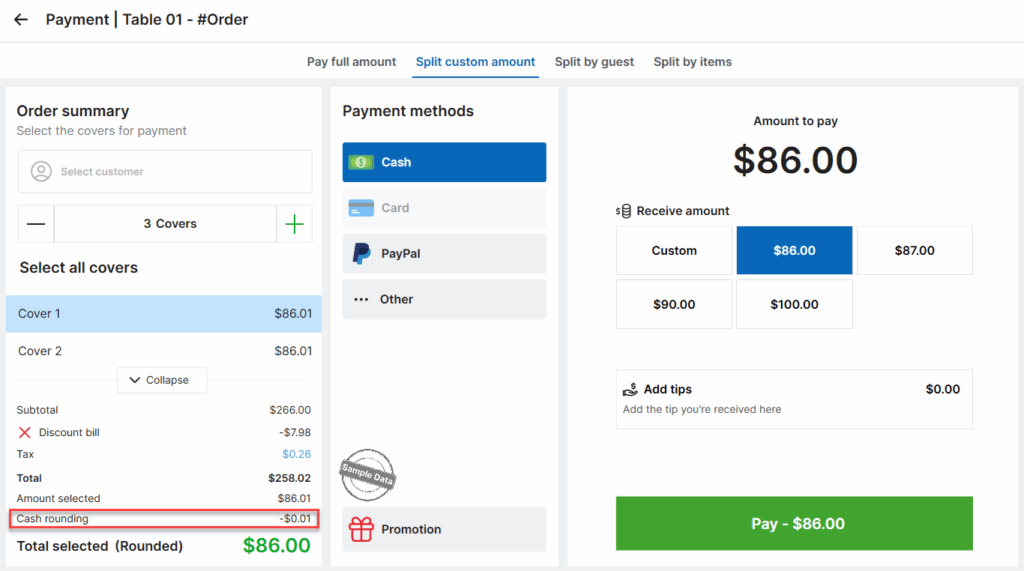Remove discount bill with red X
The width and height of the screenshot is (1024, 571).
tap(25, 432)
